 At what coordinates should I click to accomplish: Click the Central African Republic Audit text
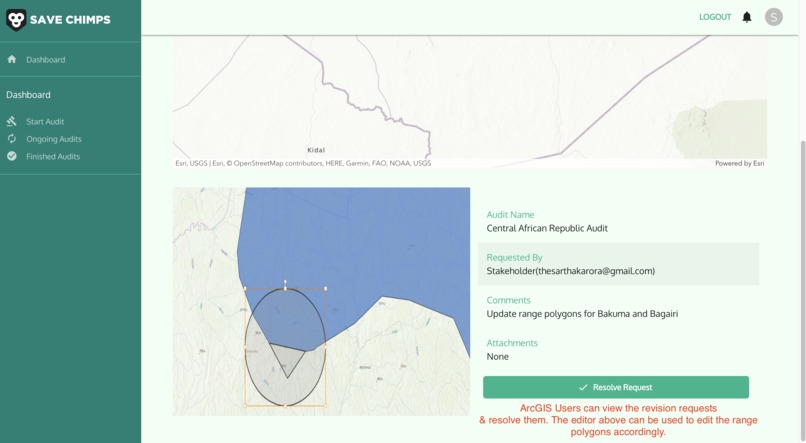[x=547, y=228]
